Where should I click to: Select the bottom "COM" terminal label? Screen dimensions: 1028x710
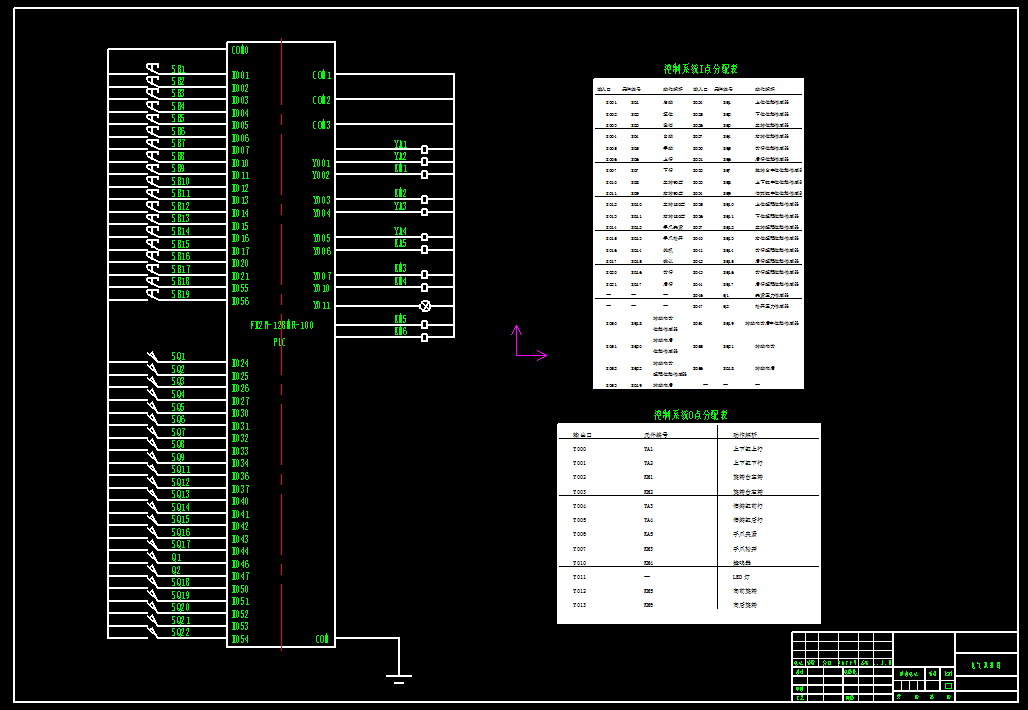click(x=322, y=639)
